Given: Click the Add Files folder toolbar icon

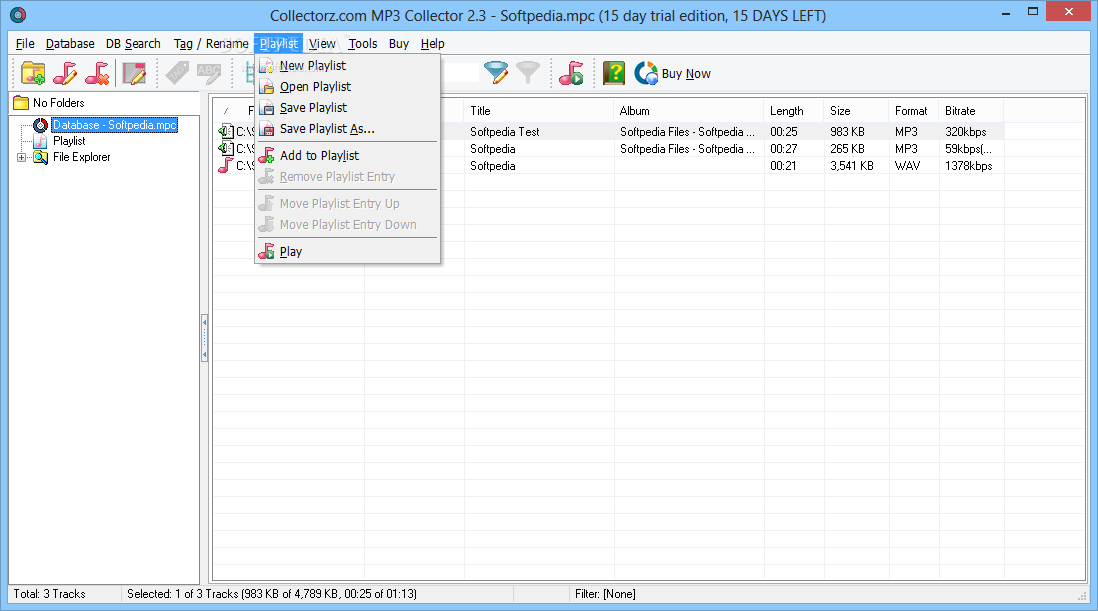Looking at the screenshot, I should tap(33, 73).
